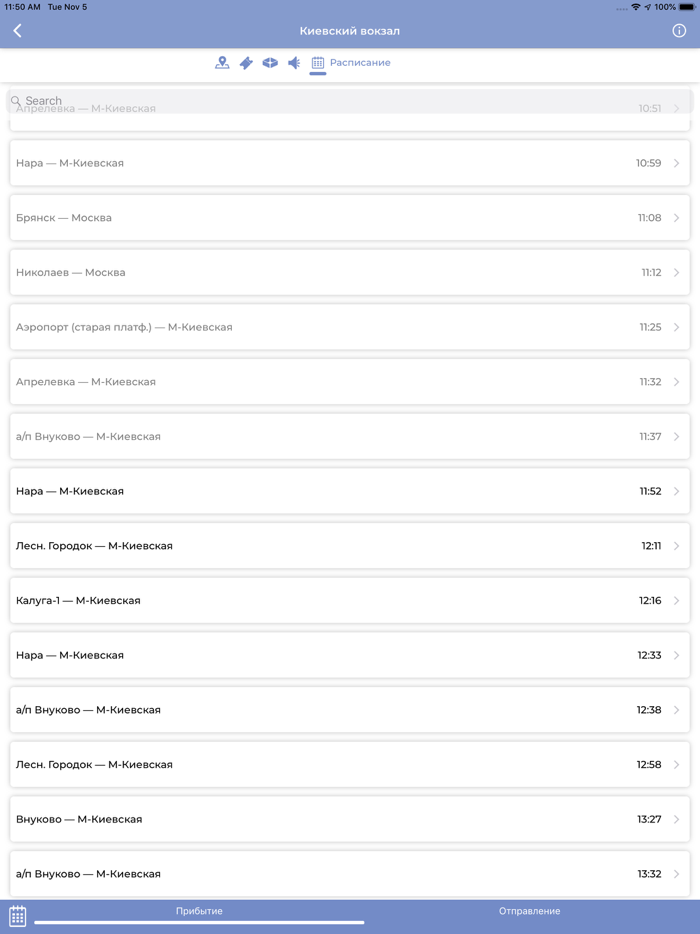Image resolution: width=700 pixels, height=934 pixels.
Task: Tap the announcements speaker icon
Action: point(293,62)
